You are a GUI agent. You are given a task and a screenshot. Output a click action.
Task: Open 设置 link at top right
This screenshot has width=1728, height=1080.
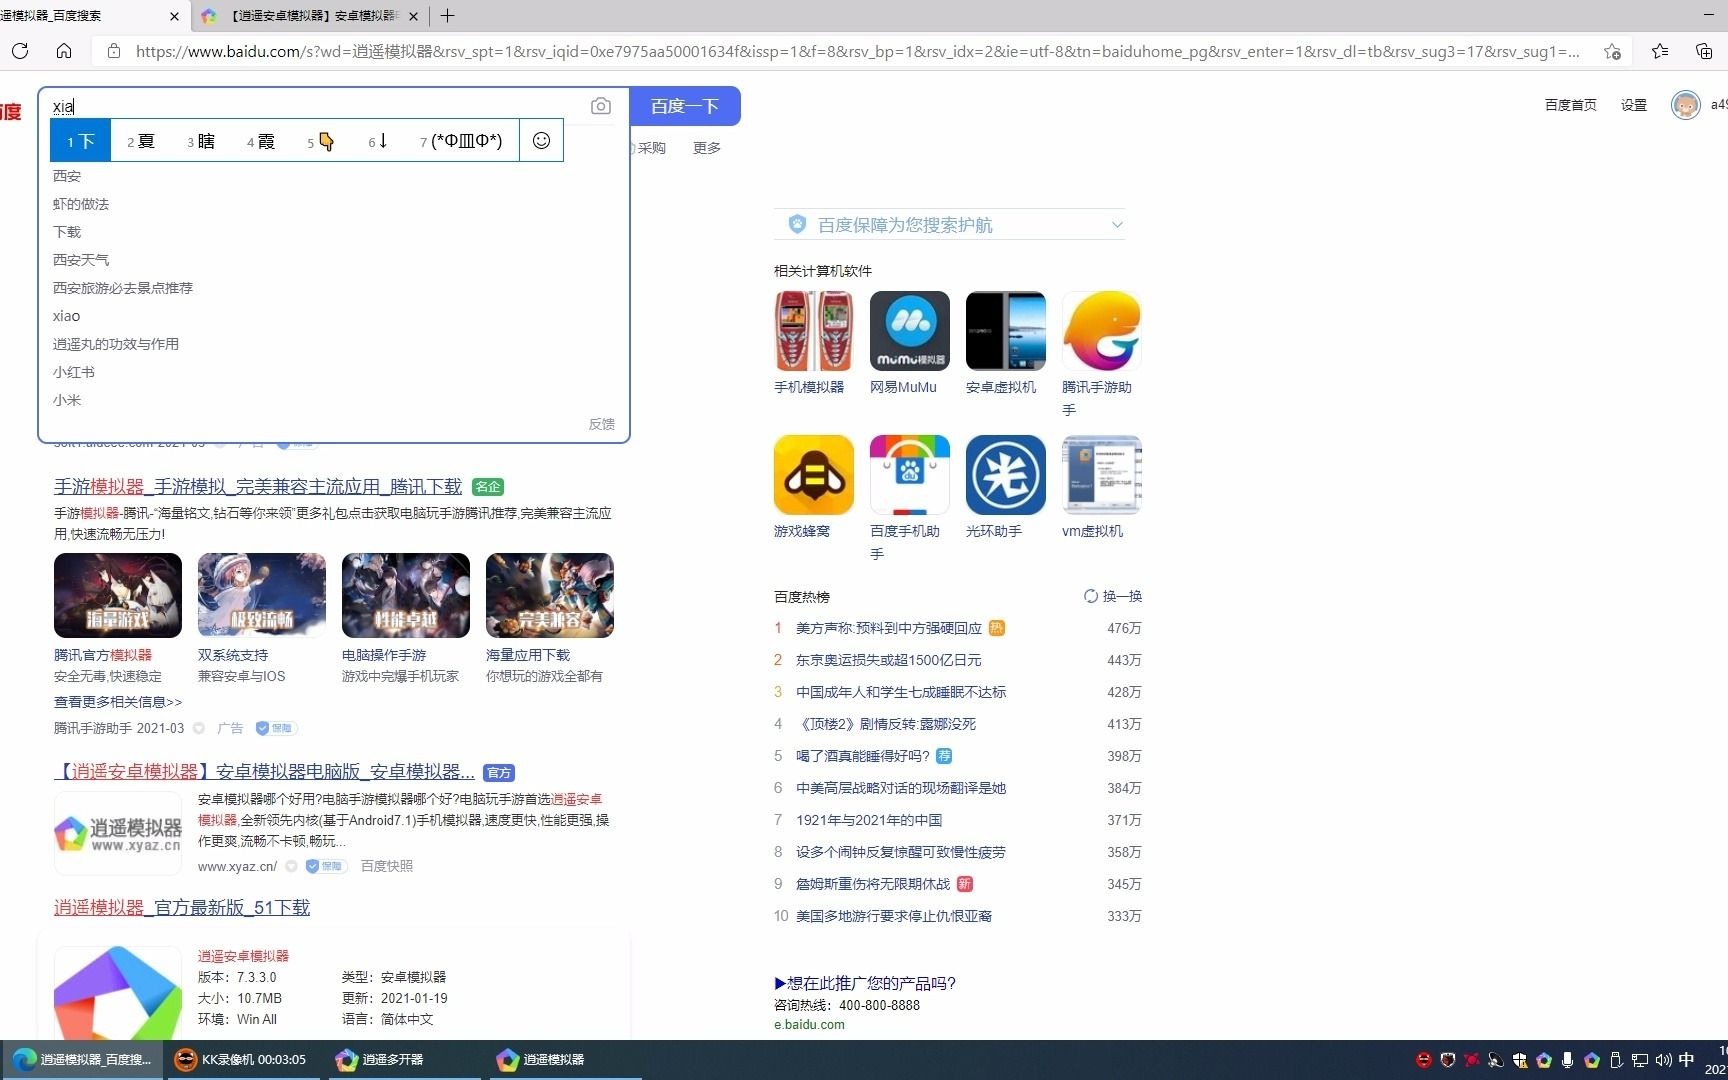(1634, 105)
